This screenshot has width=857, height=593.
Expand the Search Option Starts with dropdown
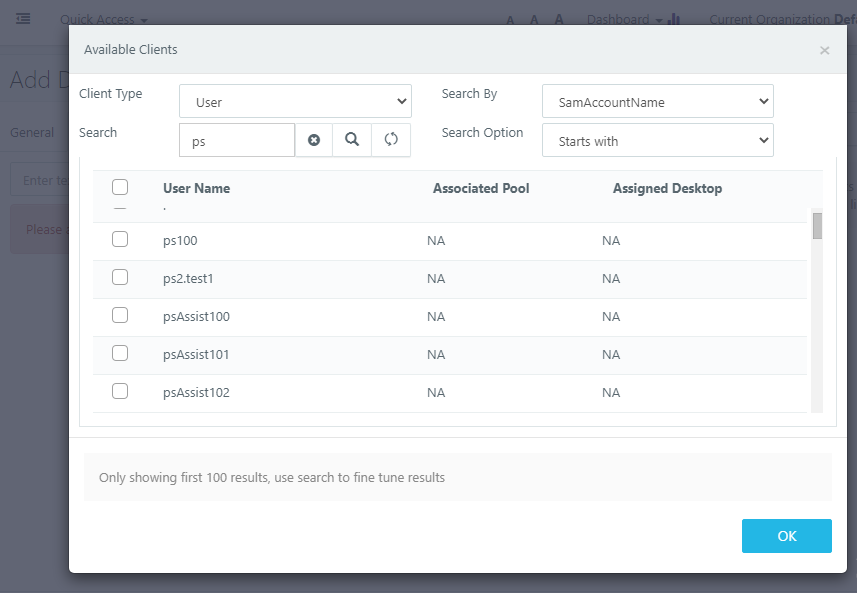[x=658, y=140]
